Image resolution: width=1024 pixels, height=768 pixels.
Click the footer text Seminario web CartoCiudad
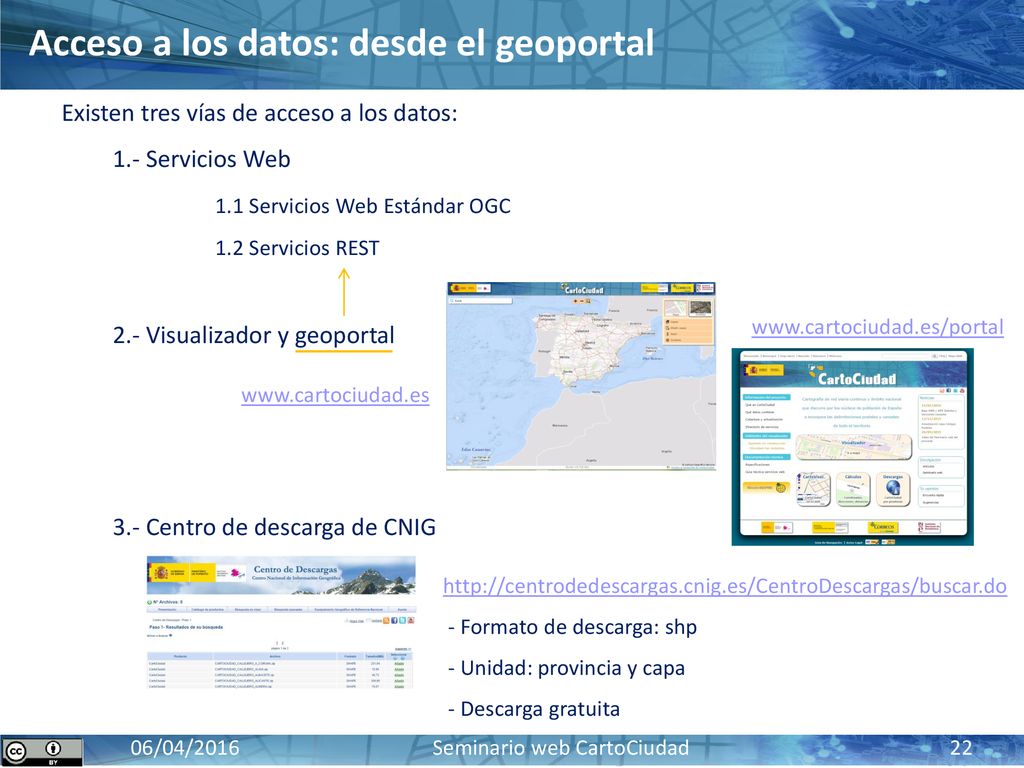click(x=560, y=748)
